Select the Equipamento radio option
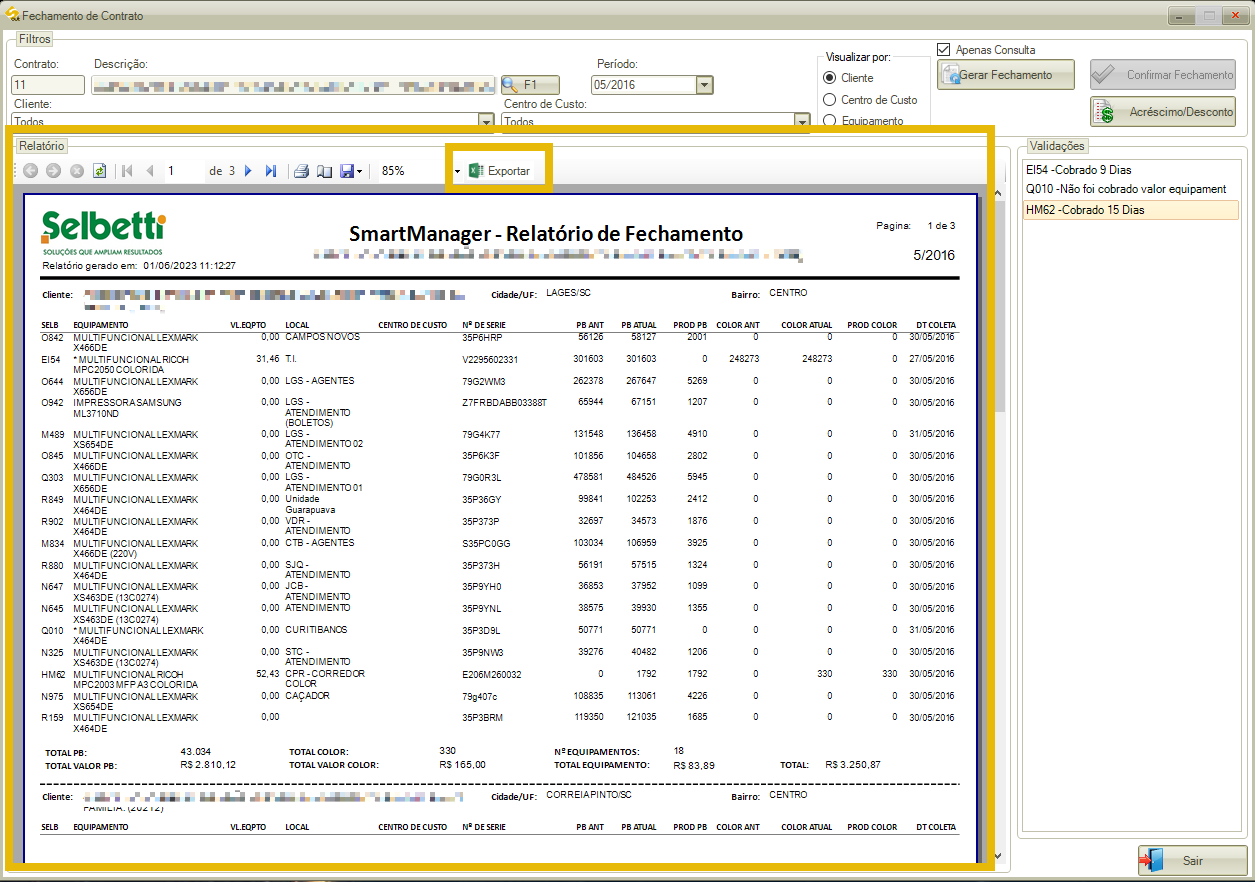 point(829,121)
